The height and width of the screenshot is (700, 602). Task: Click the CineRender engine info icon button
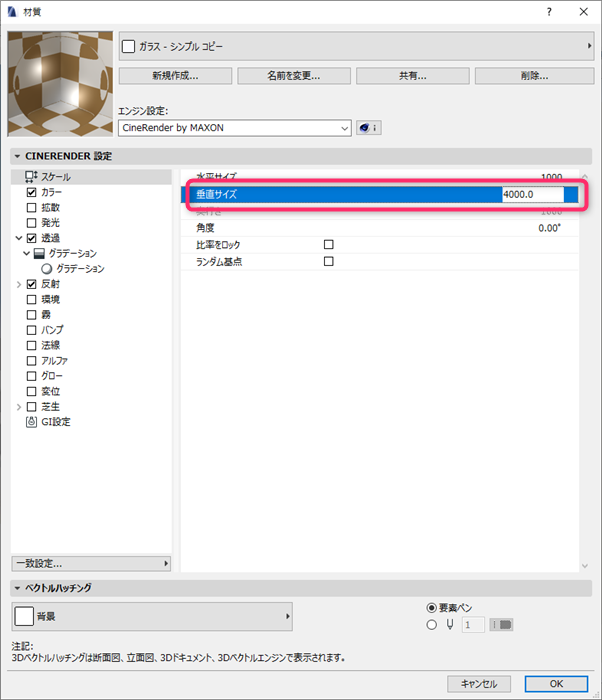pyautogui.click(x=369, y=128)
